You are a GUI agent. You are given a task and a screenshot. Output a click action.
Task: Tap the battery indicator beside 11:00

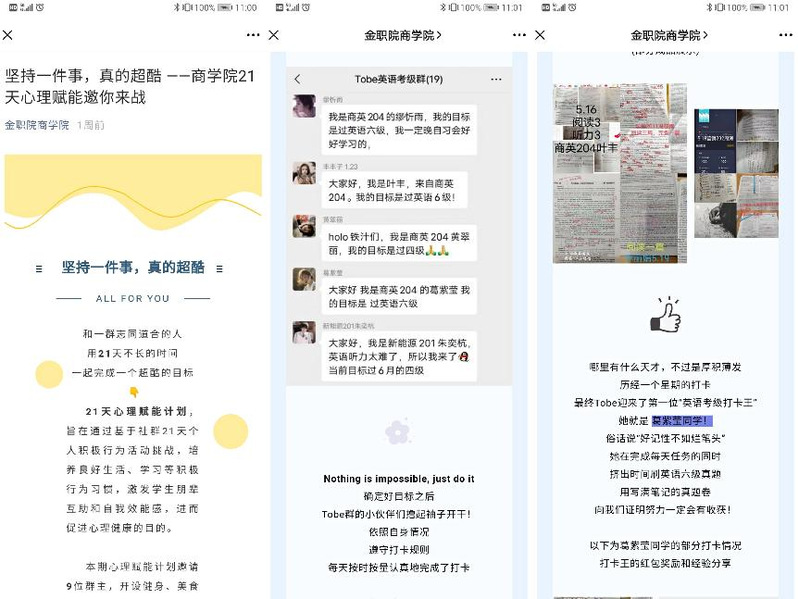pos(224,8)
